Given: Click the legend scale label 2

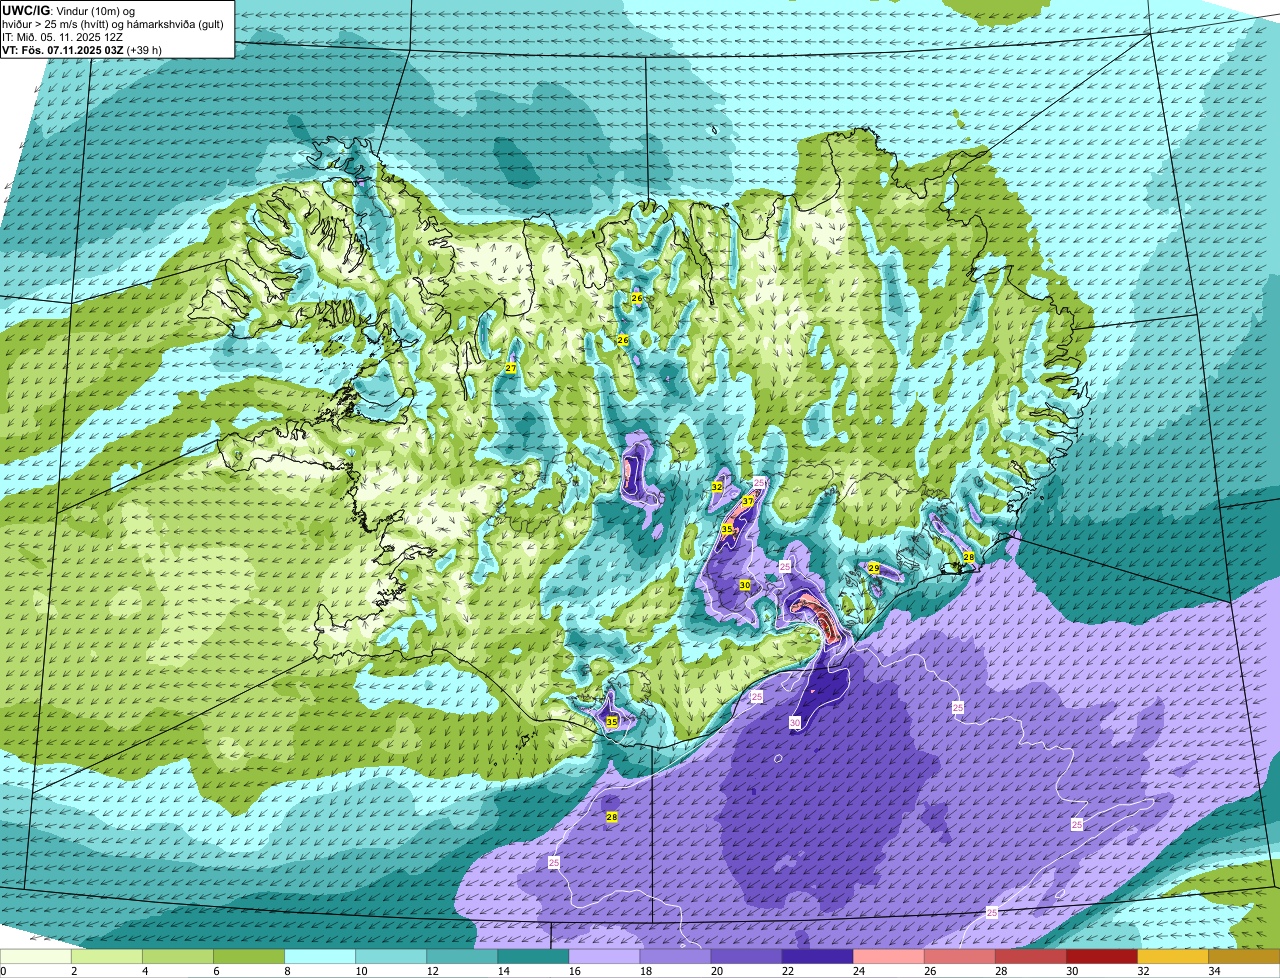Looking at the screenshot, I should pyautogui.click(x=74, y=971).
